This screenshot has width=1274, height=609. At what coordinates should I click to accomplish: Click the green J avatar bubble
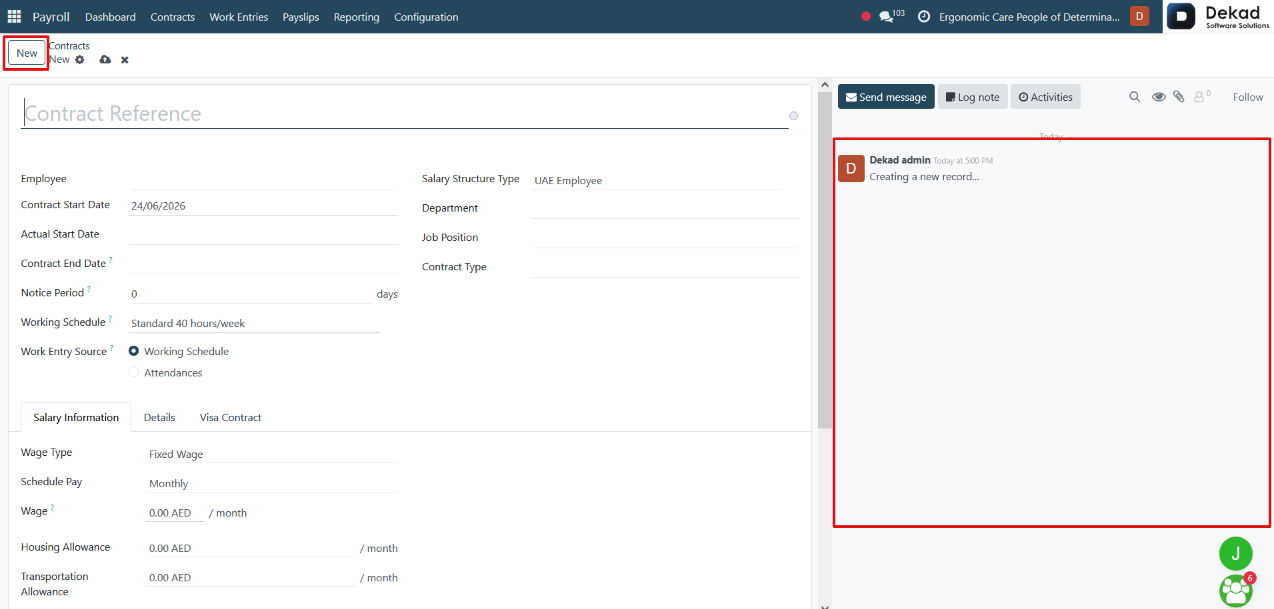(x=1236, y=553)
